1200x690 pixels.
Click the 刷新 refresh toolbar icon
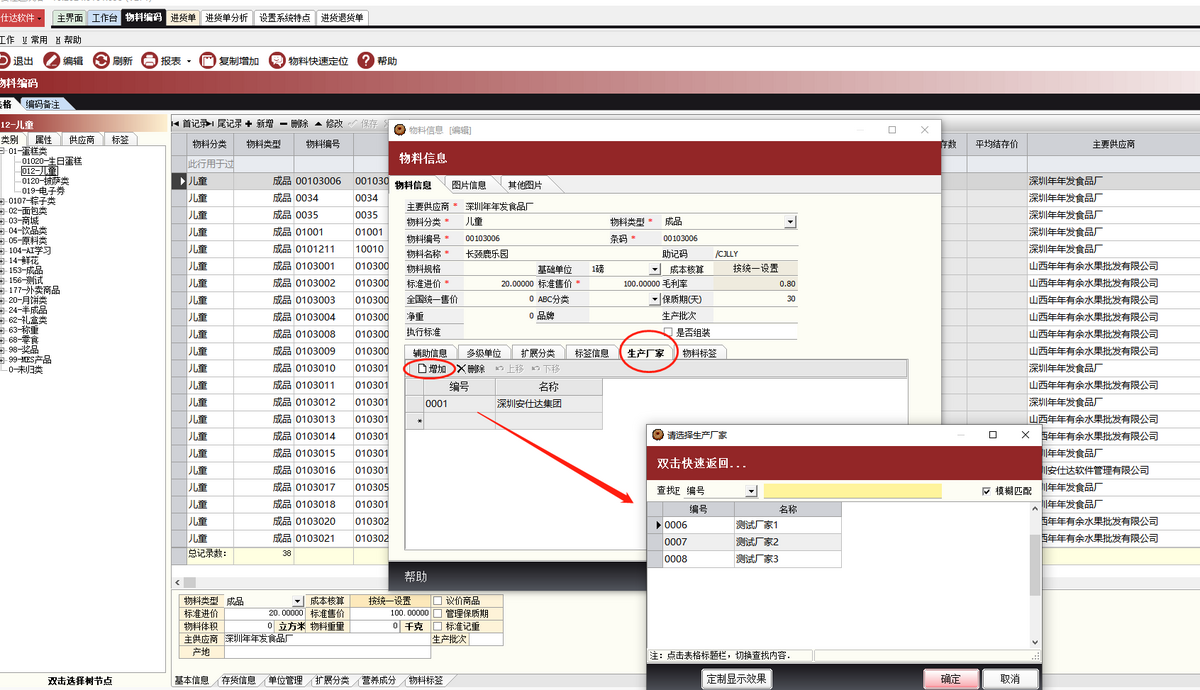point(101,61)
